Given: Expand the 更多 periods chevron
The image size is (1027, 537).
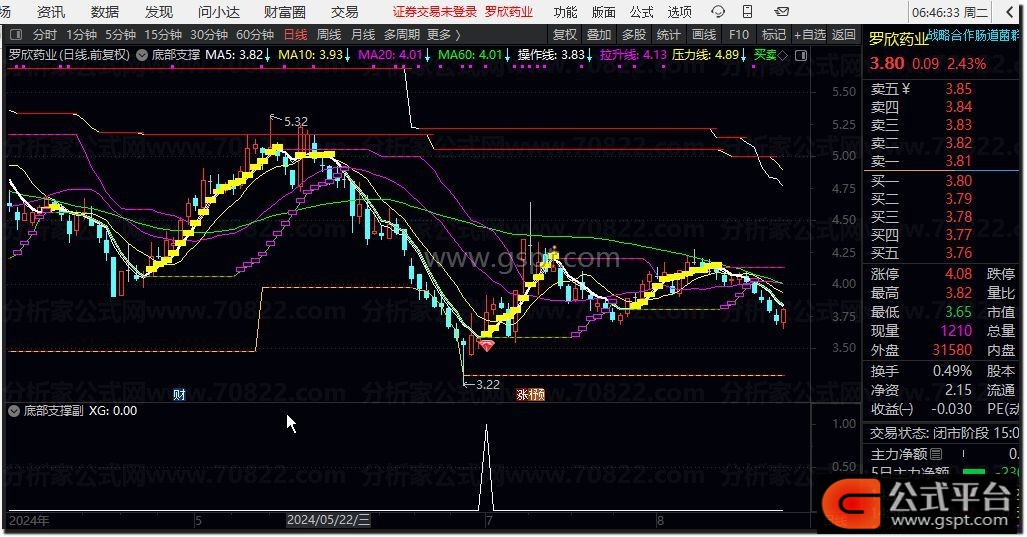Looking at the screenshot, I should (457, 35).
